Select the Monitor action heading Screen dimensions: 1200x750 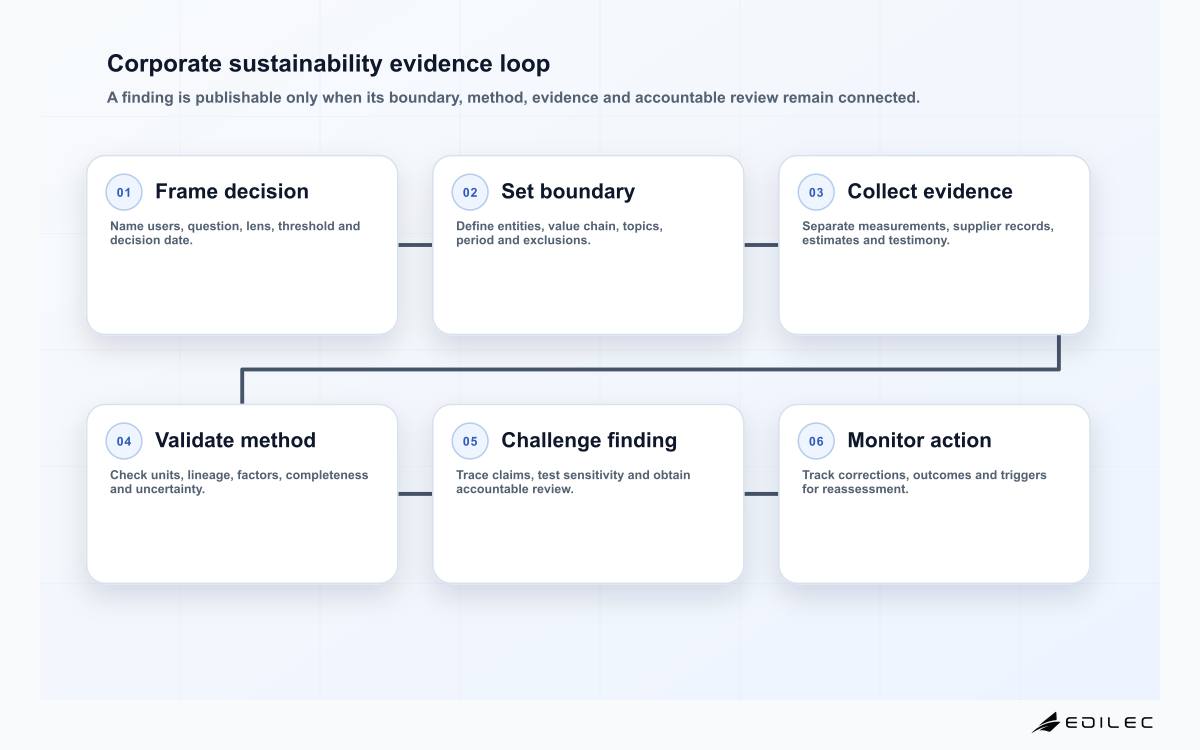919,440
